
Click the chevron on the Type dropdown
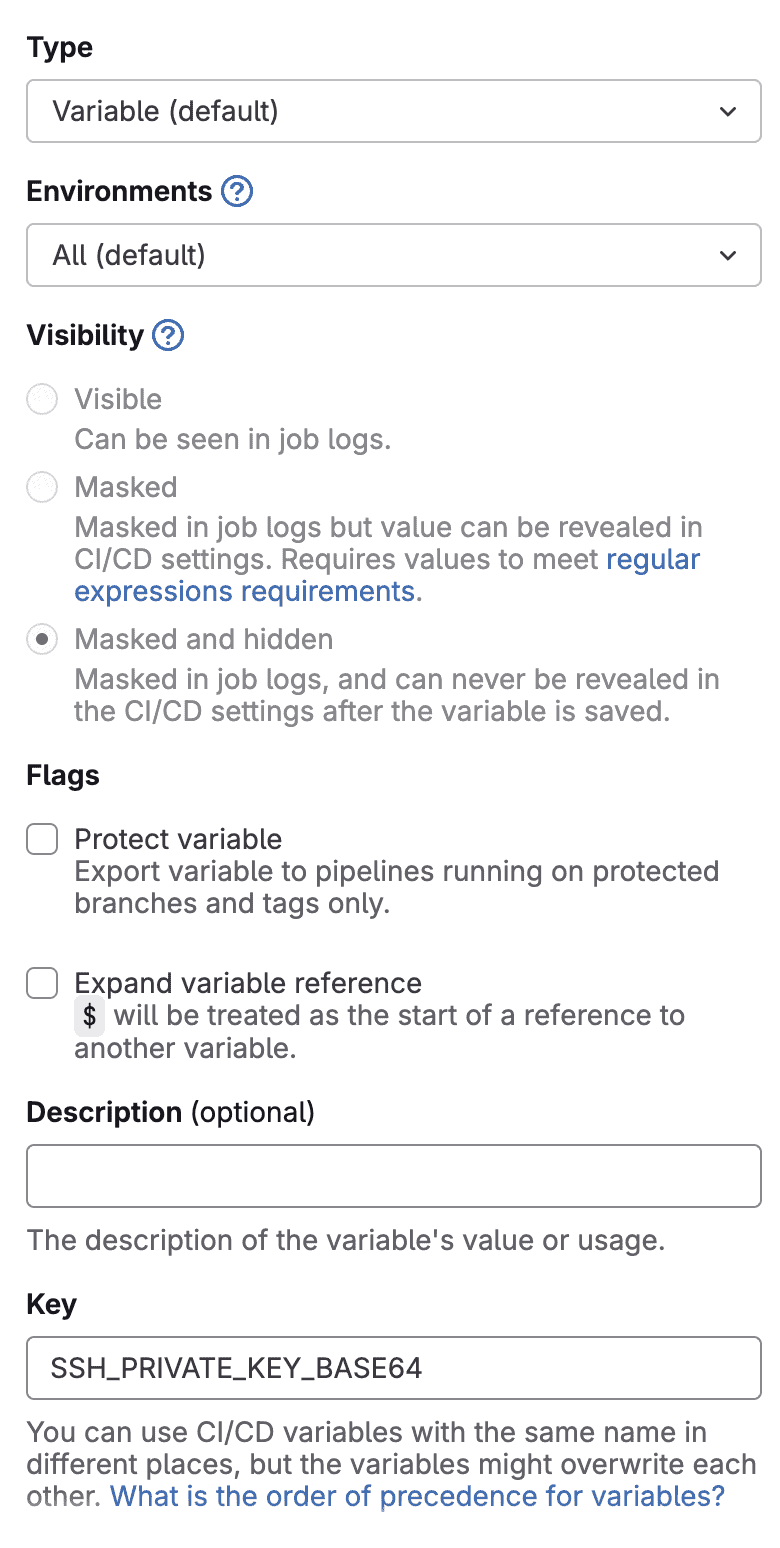729,111
